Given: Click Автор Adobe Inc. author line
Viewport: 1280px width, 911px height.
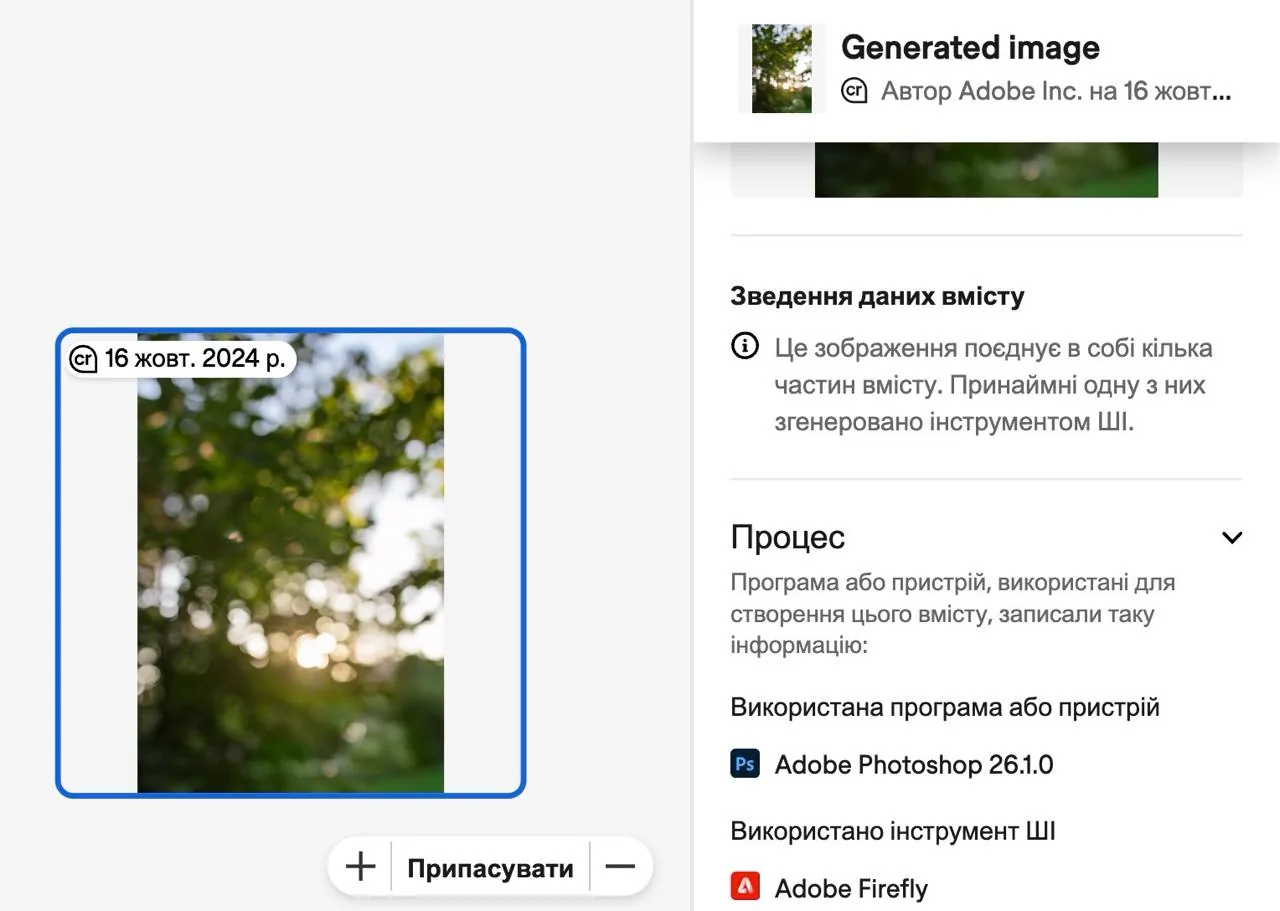Looking at the screenshot, I should click(1056, 91).
